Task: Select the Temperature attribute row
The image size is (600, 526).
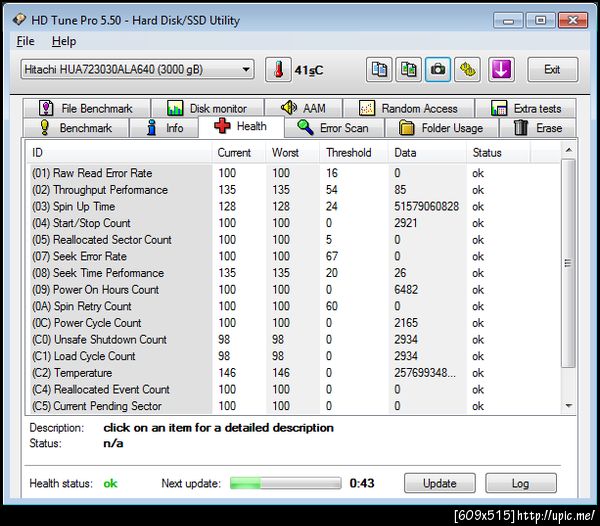Action: pyautogui.click(x=294, y=373)
